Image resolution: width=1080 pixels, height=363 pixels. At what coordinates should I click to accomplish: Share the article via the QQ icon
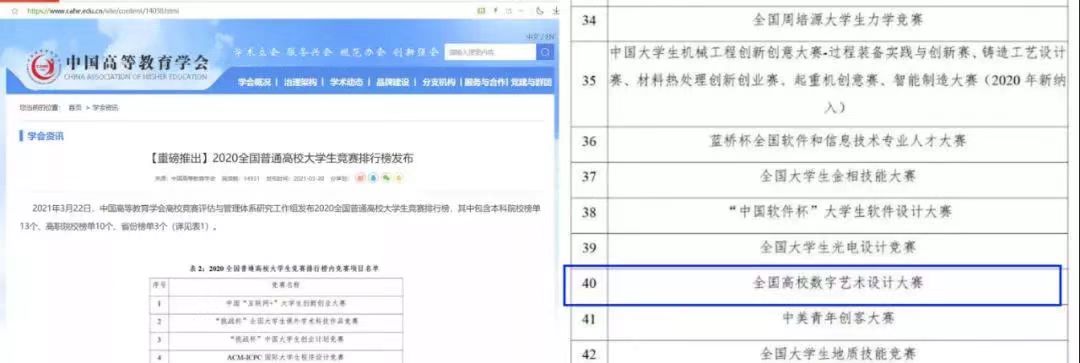coord(373,178)
